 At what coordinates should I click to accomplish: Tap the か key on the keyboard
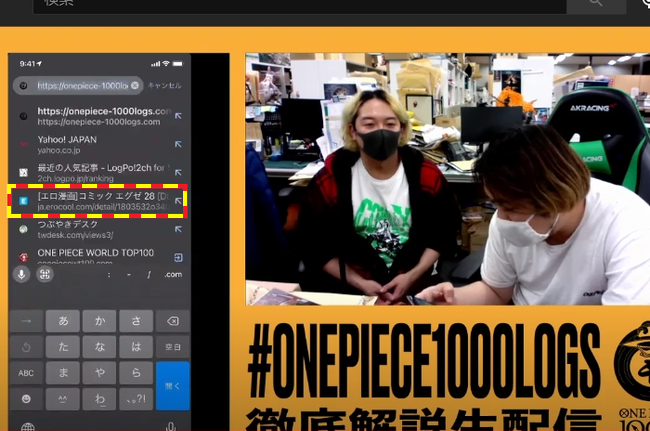[99, 321]
